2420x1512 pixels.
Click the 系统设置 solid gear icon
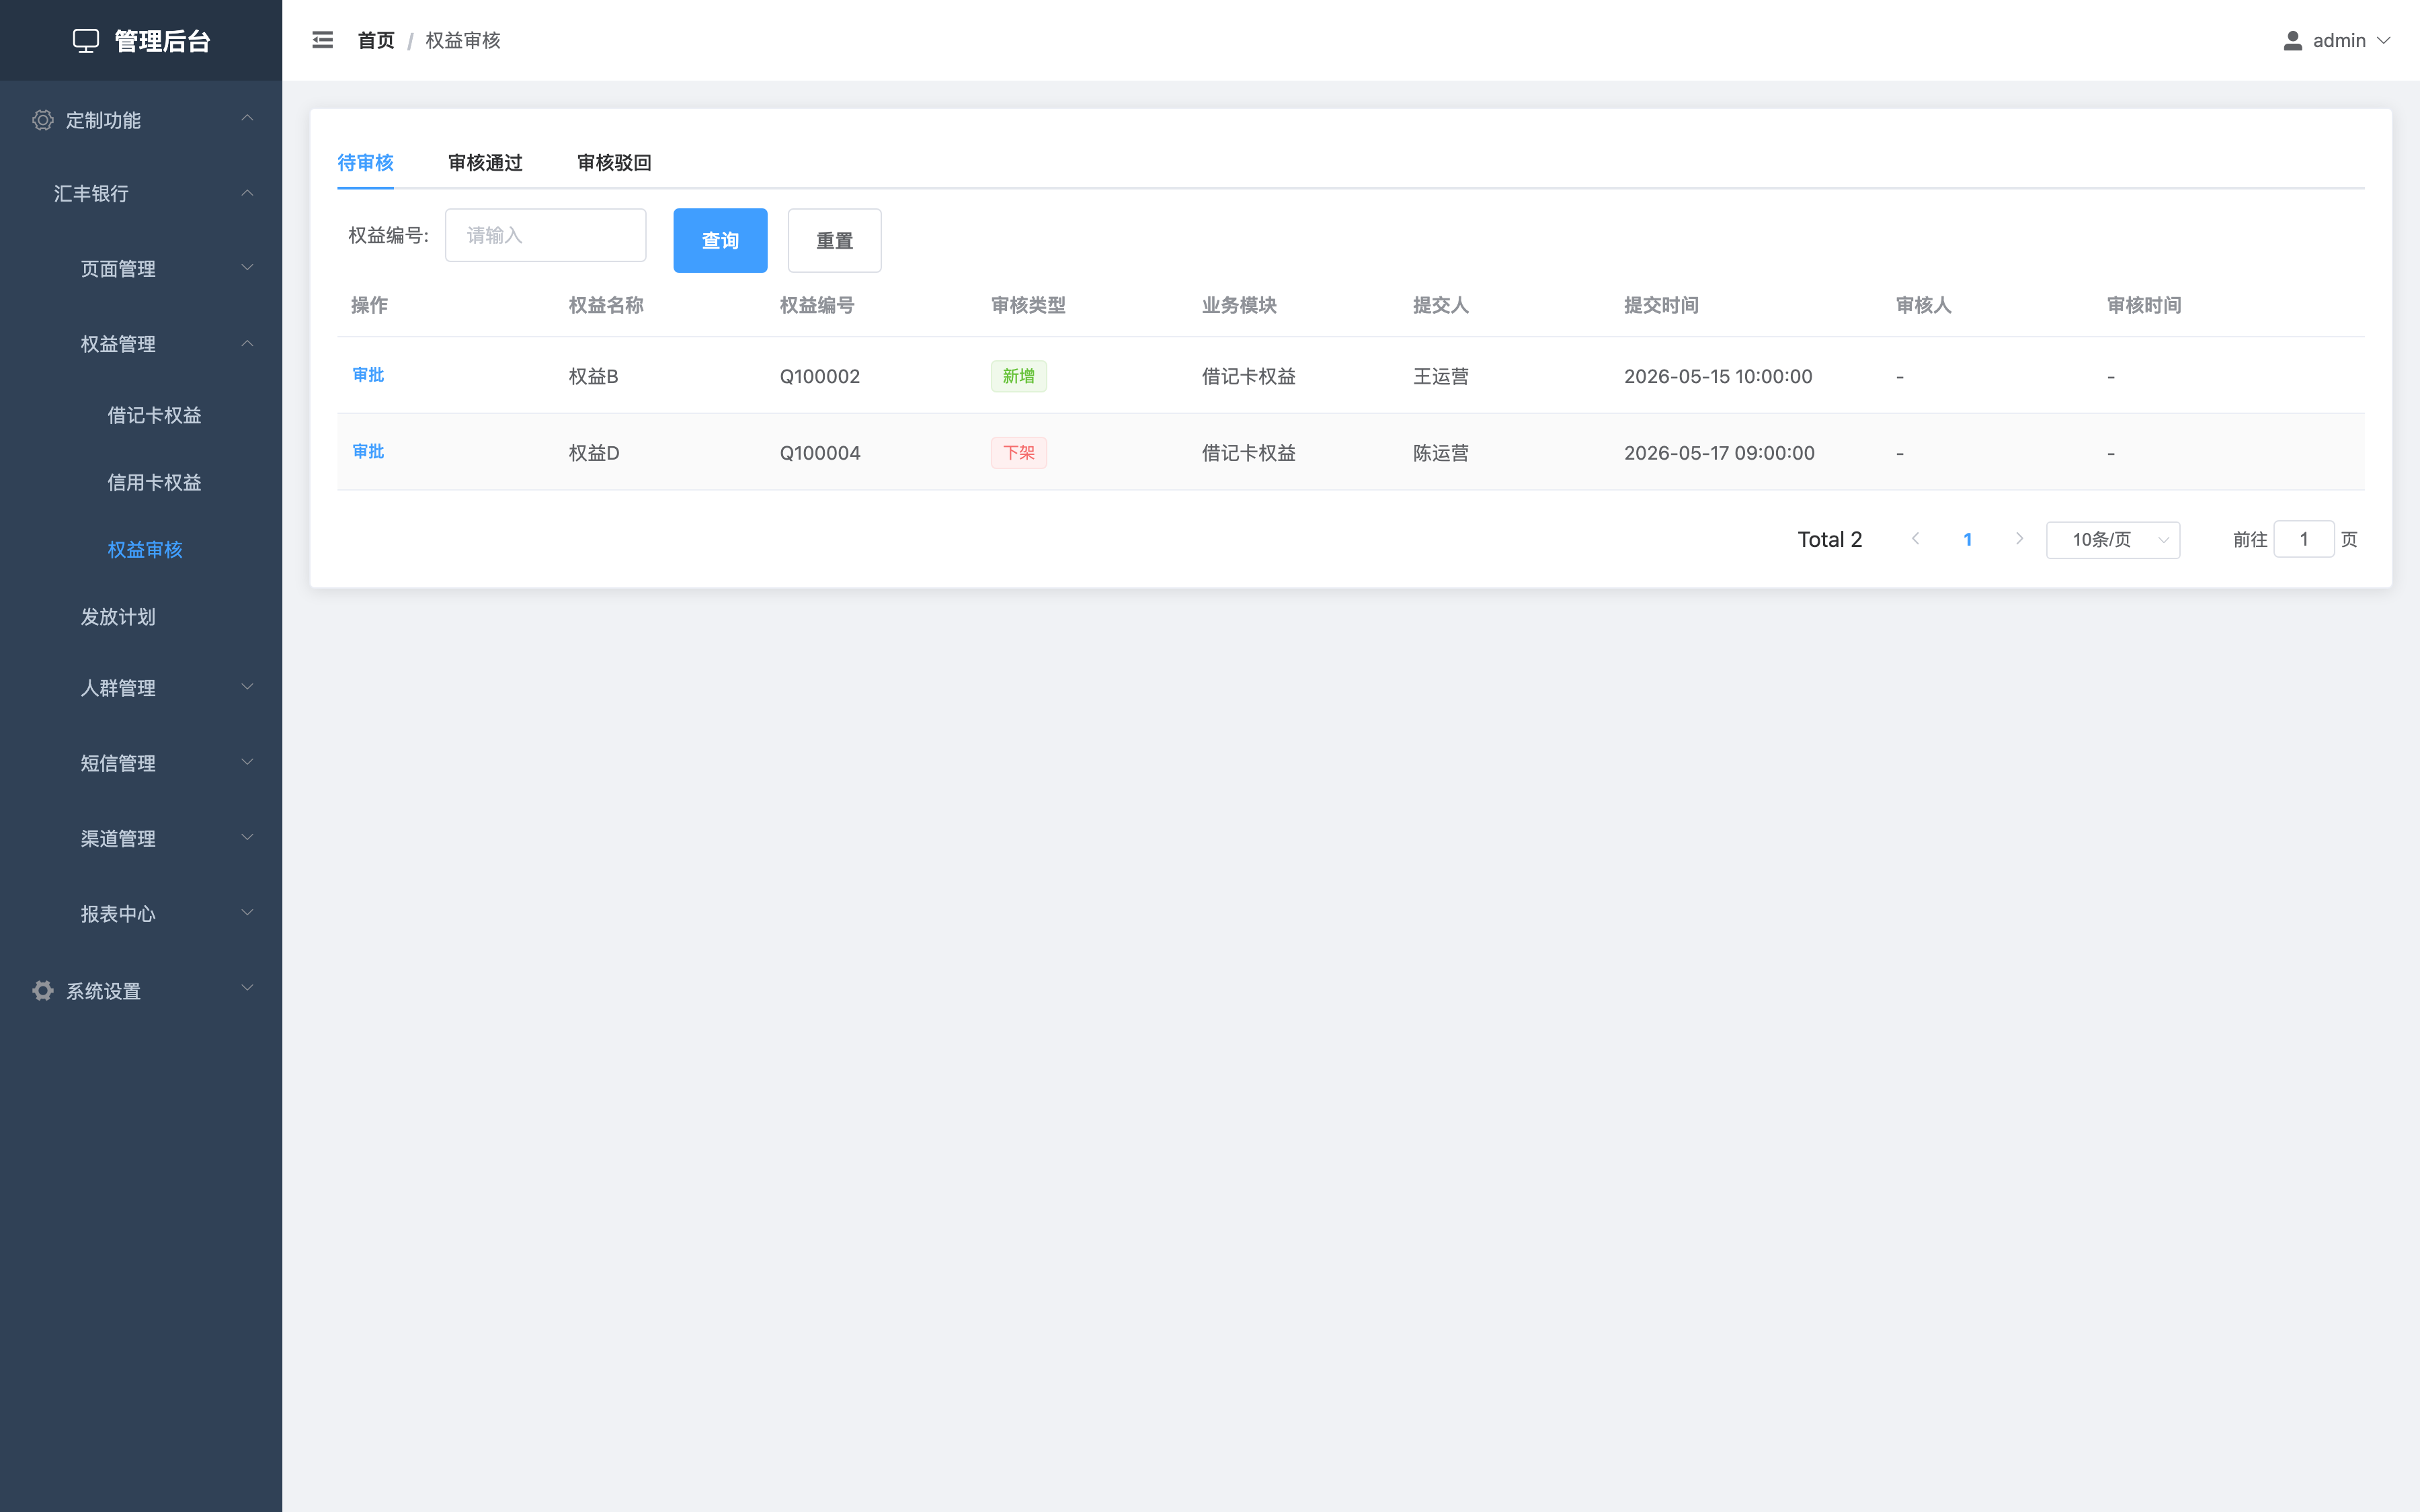pos(42,990)
